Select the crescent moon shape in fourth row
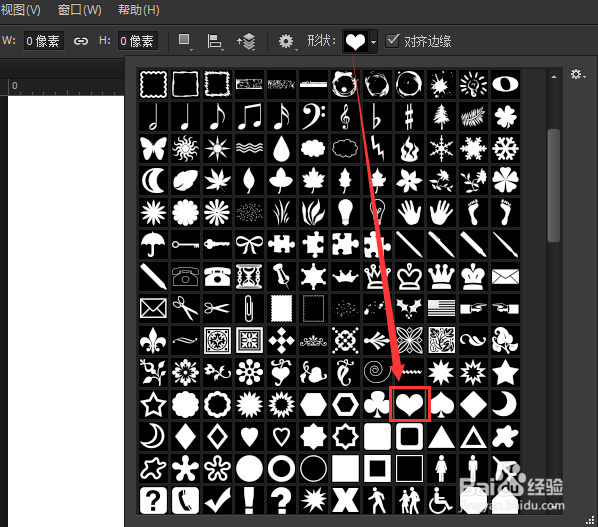The image size is (598, 527). point(153,180)
